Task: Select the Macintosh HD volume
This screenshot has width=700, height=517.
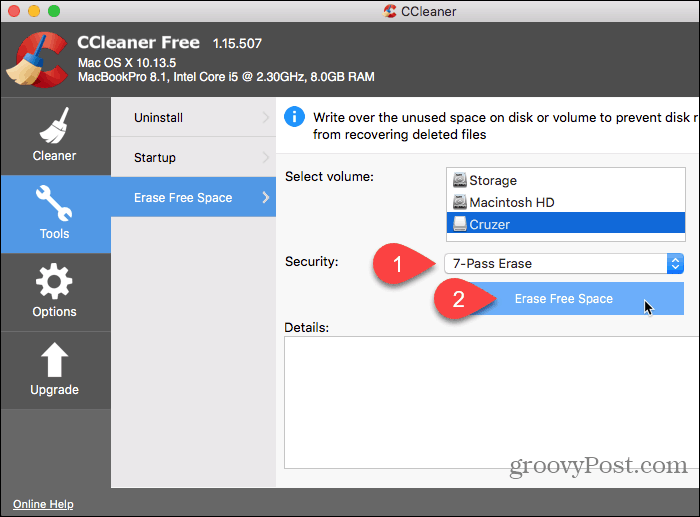Action: tap(566, 202)
